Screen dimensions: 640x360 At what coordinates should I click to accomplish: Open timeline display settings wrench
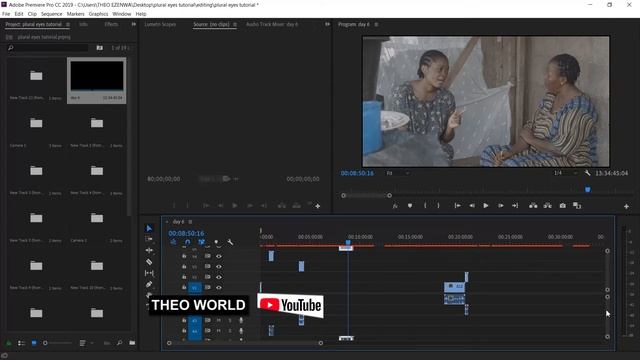point(230,242)
